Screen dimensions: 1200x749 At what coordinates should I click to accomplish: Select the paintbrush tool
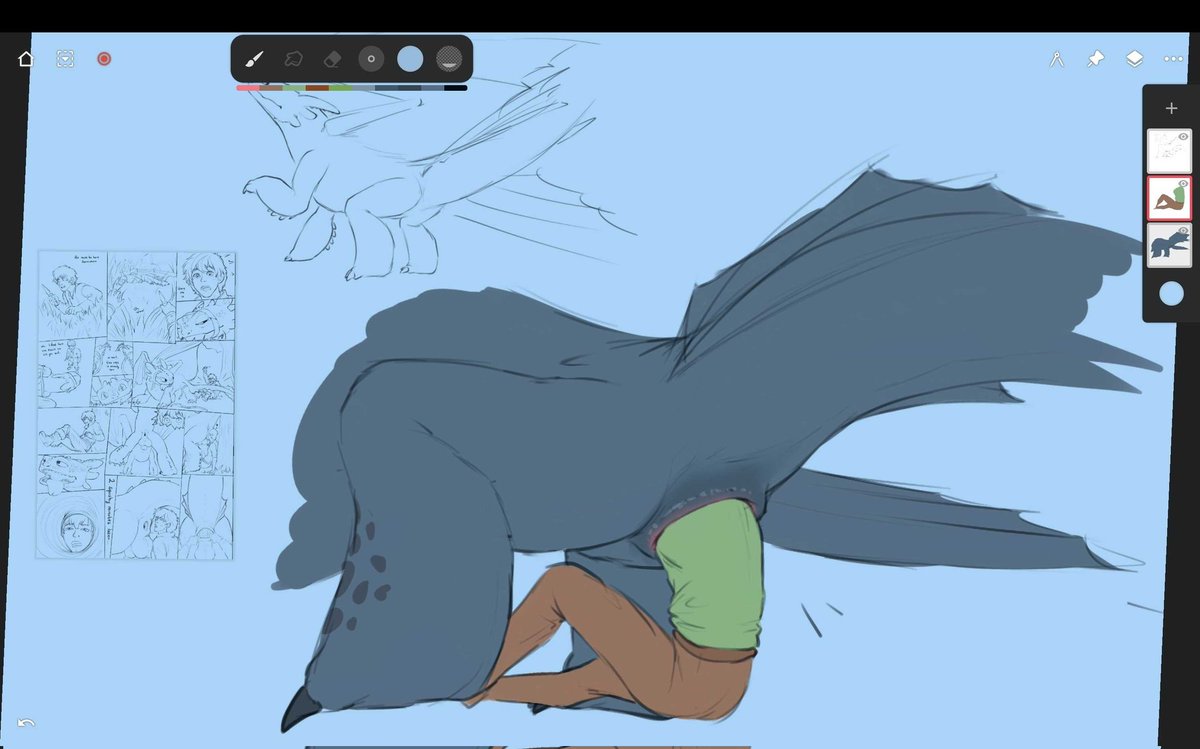pyautogui.click(x=255, y=59)
